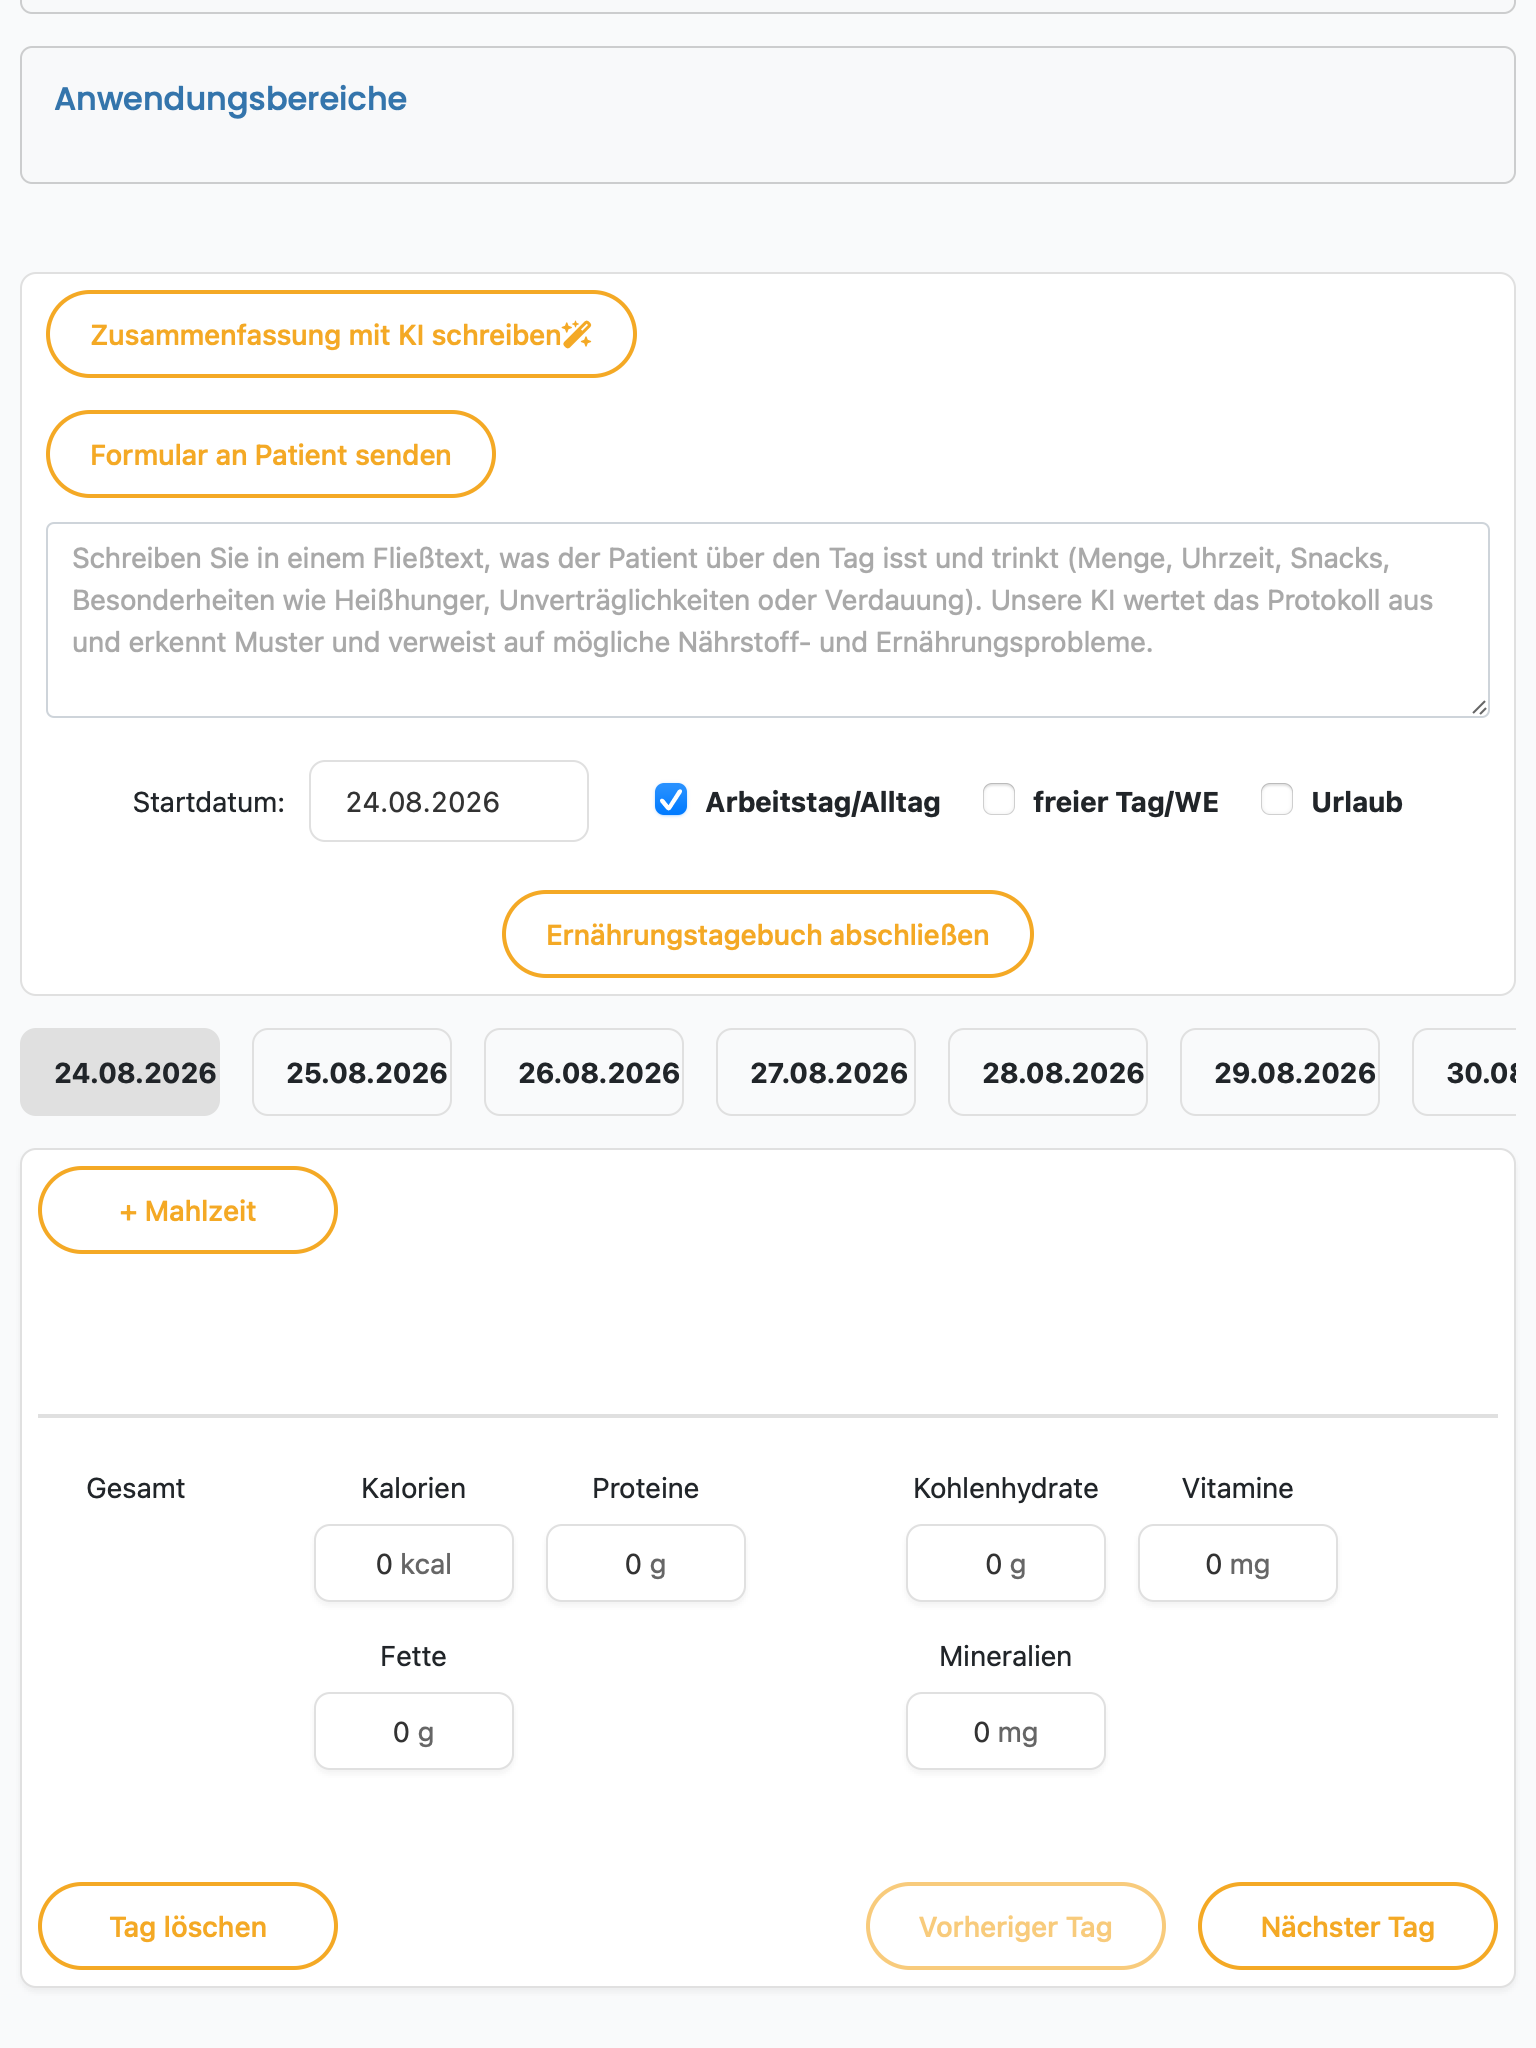Click the Vorheriger Tag button
Image resolution: width=1536 pixels, height=2048 pixels.
pyautogui.click(x=1016, y=1926)
